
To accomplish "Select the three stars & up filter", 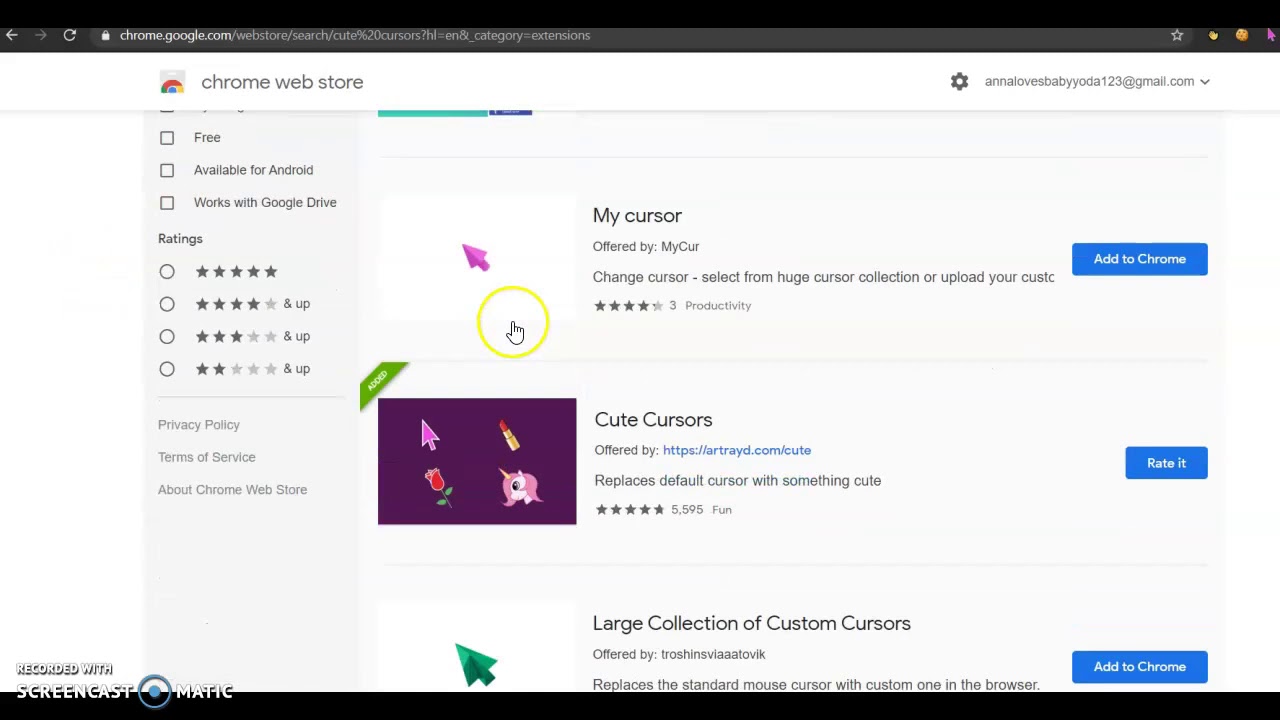I will coord(167,337).
